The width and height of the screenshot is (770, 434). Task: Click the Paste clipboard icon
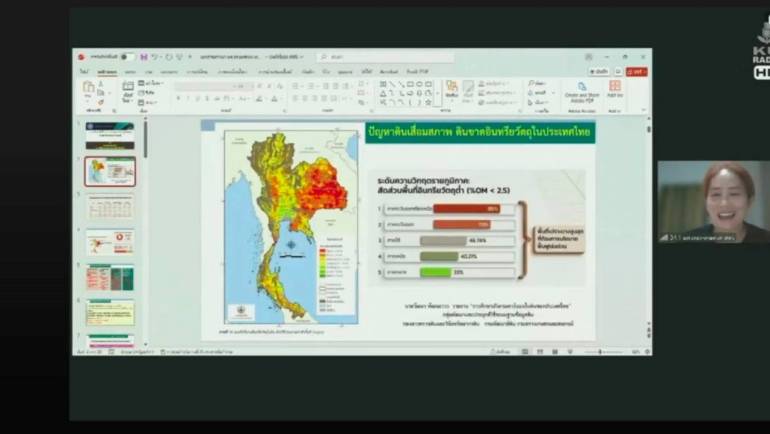pos(89,90)
